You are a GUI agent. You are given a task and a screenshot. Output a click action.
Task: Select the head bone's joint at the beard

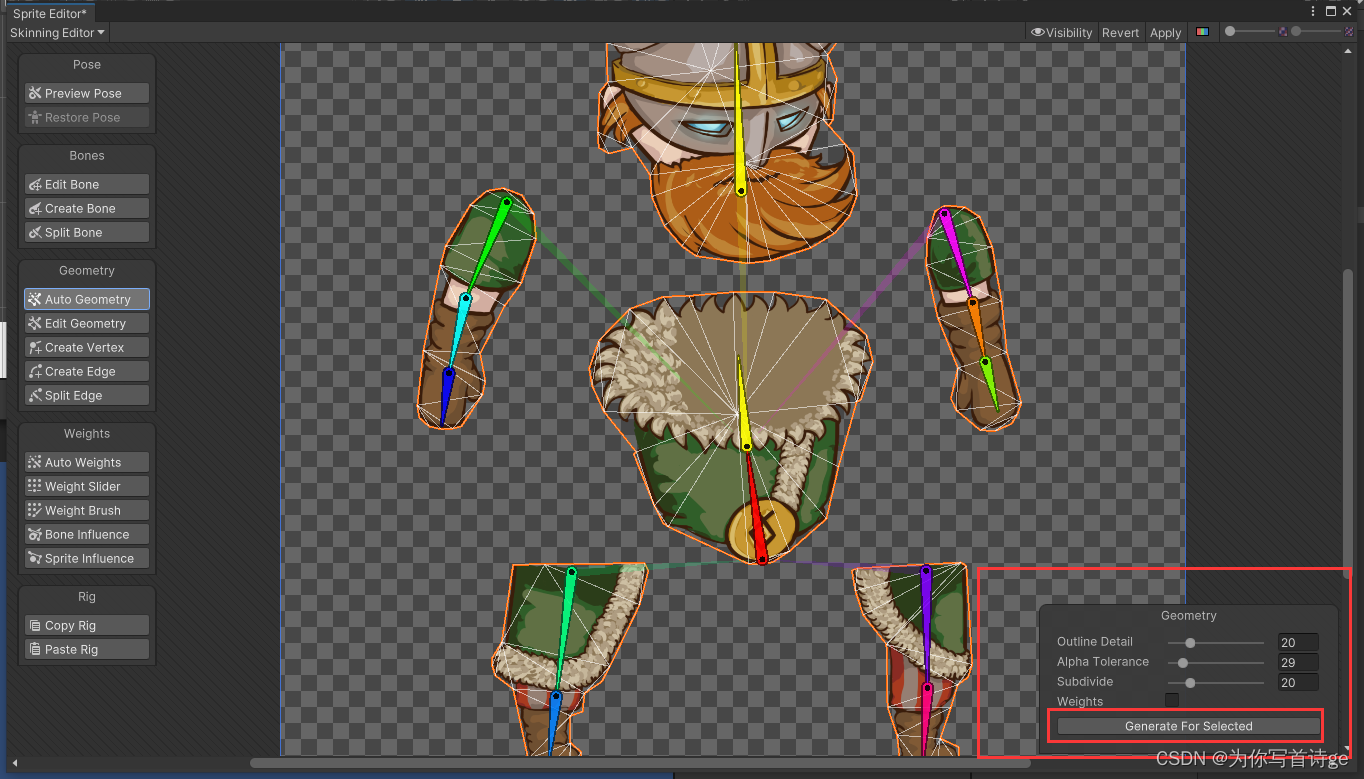pos(741,190)
